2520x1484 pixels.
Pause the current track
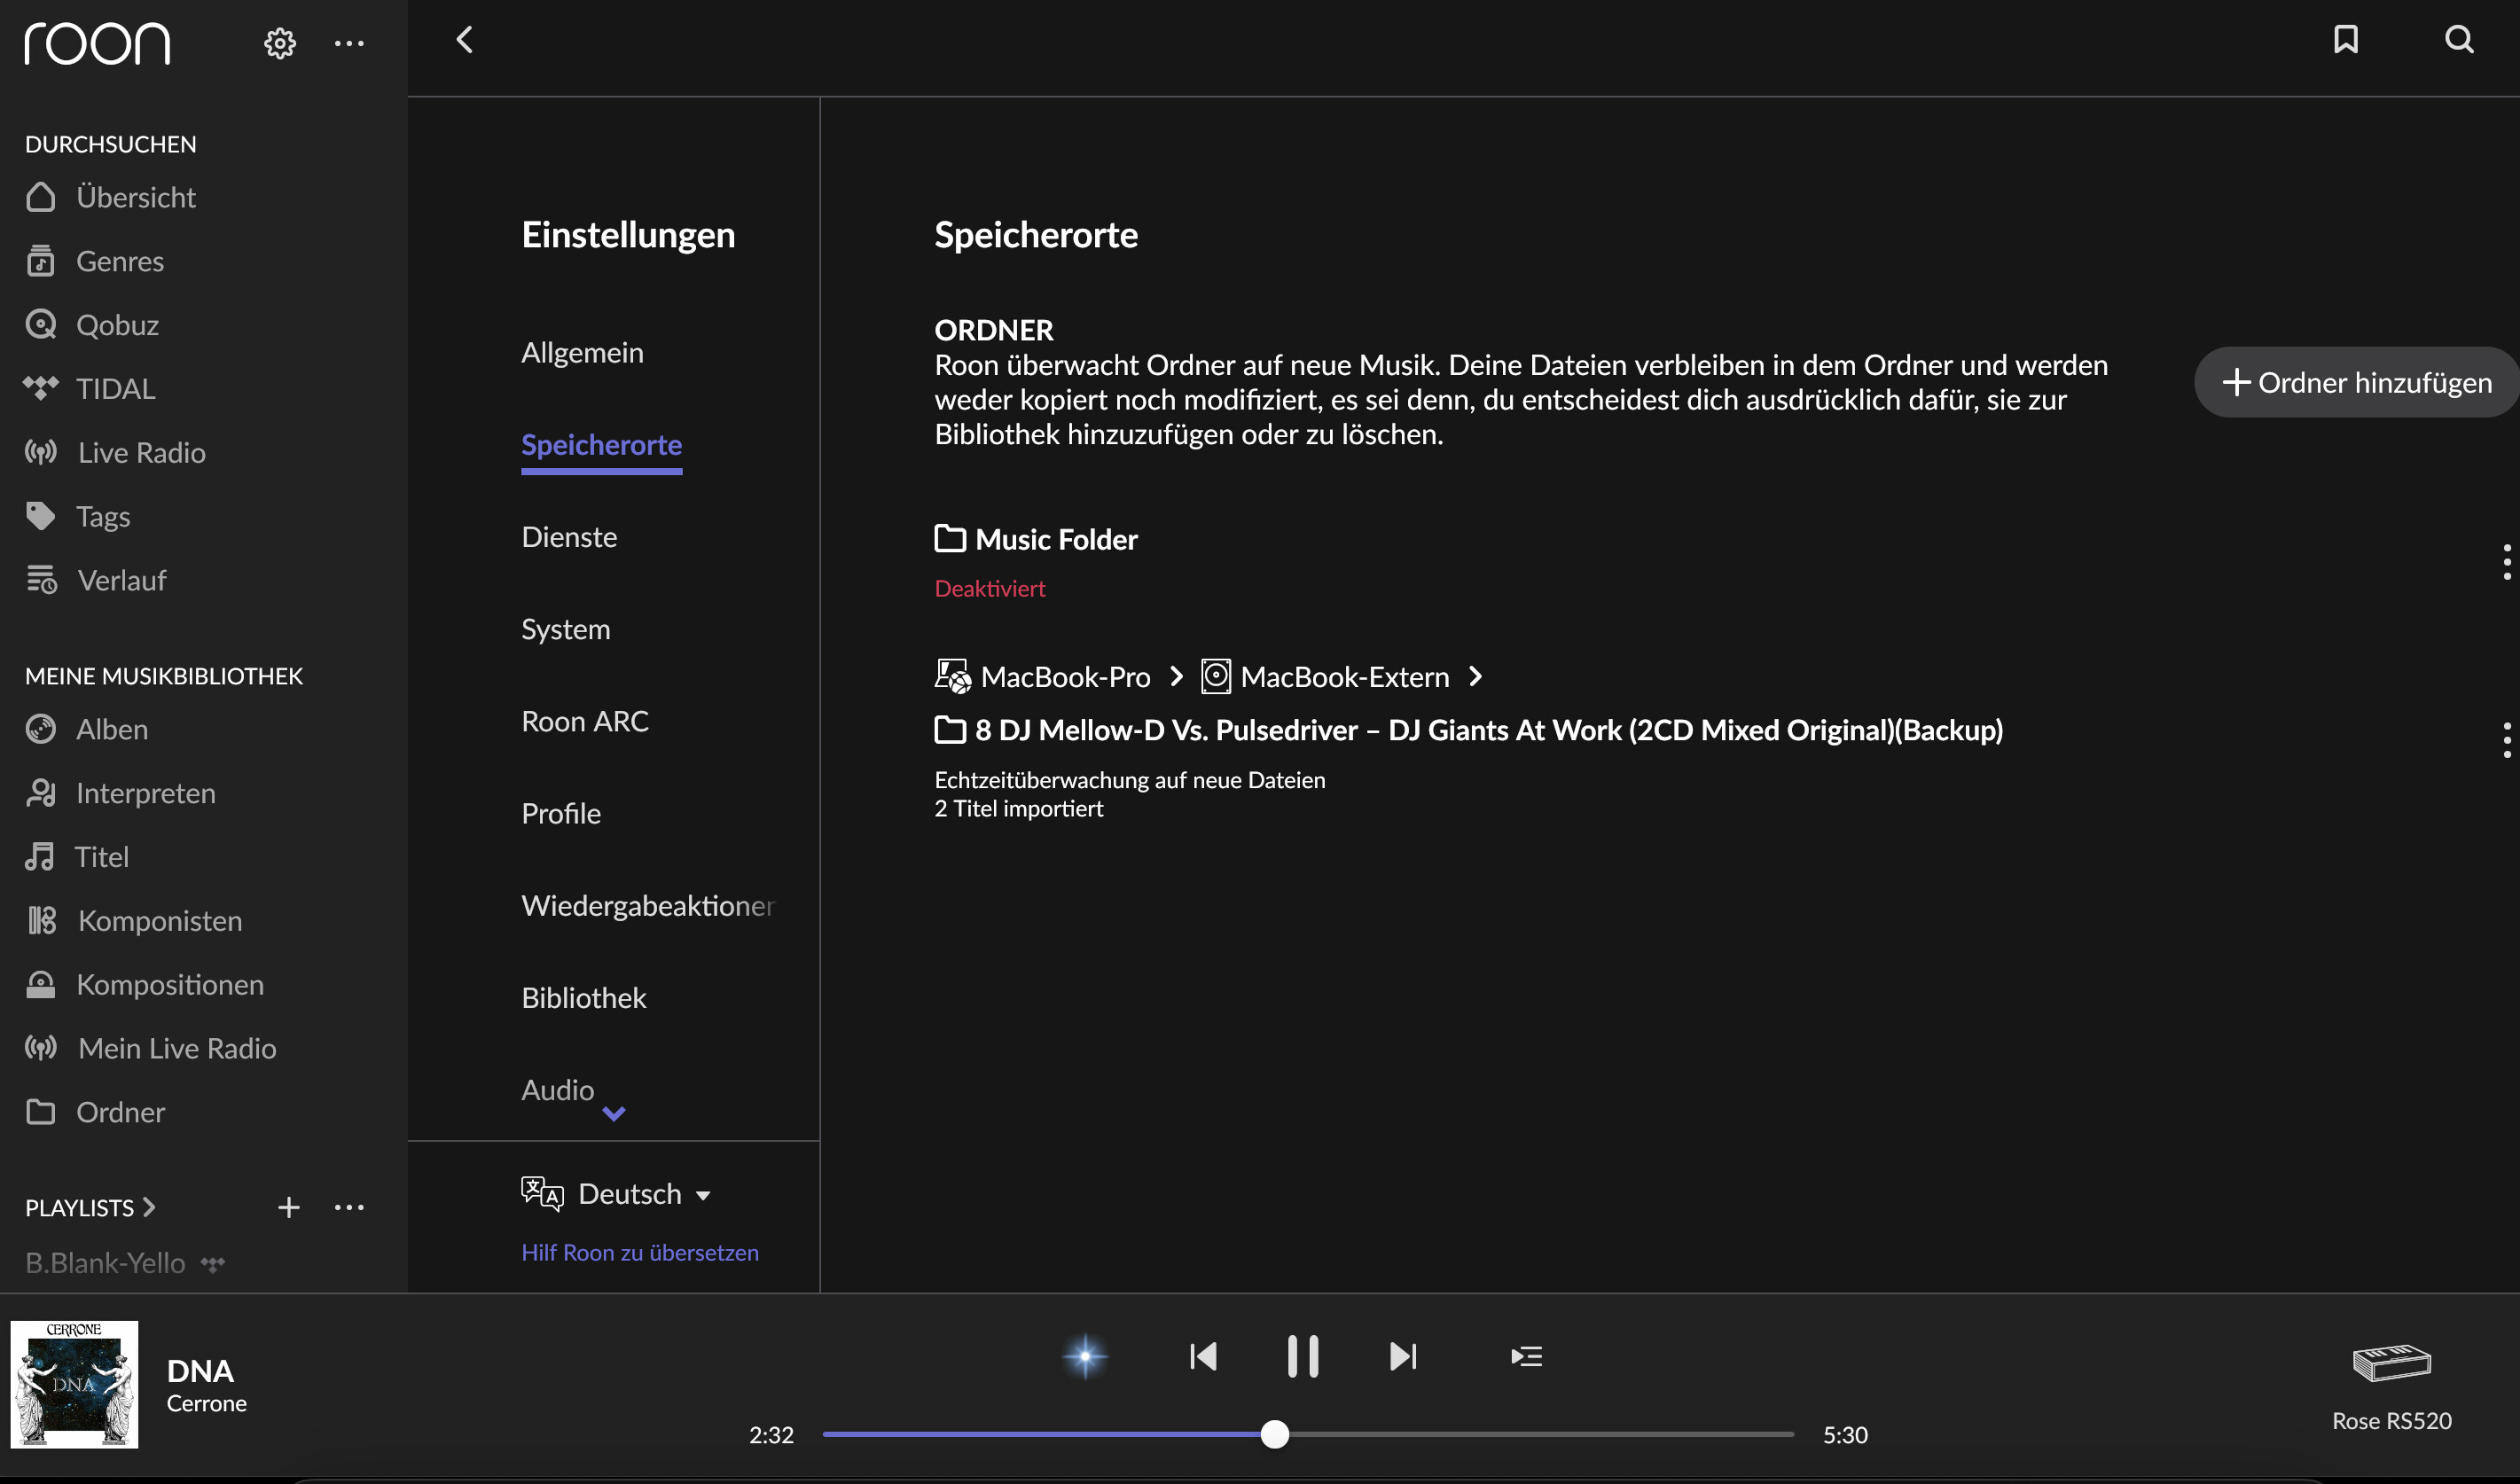(x=1302, y=1356)
